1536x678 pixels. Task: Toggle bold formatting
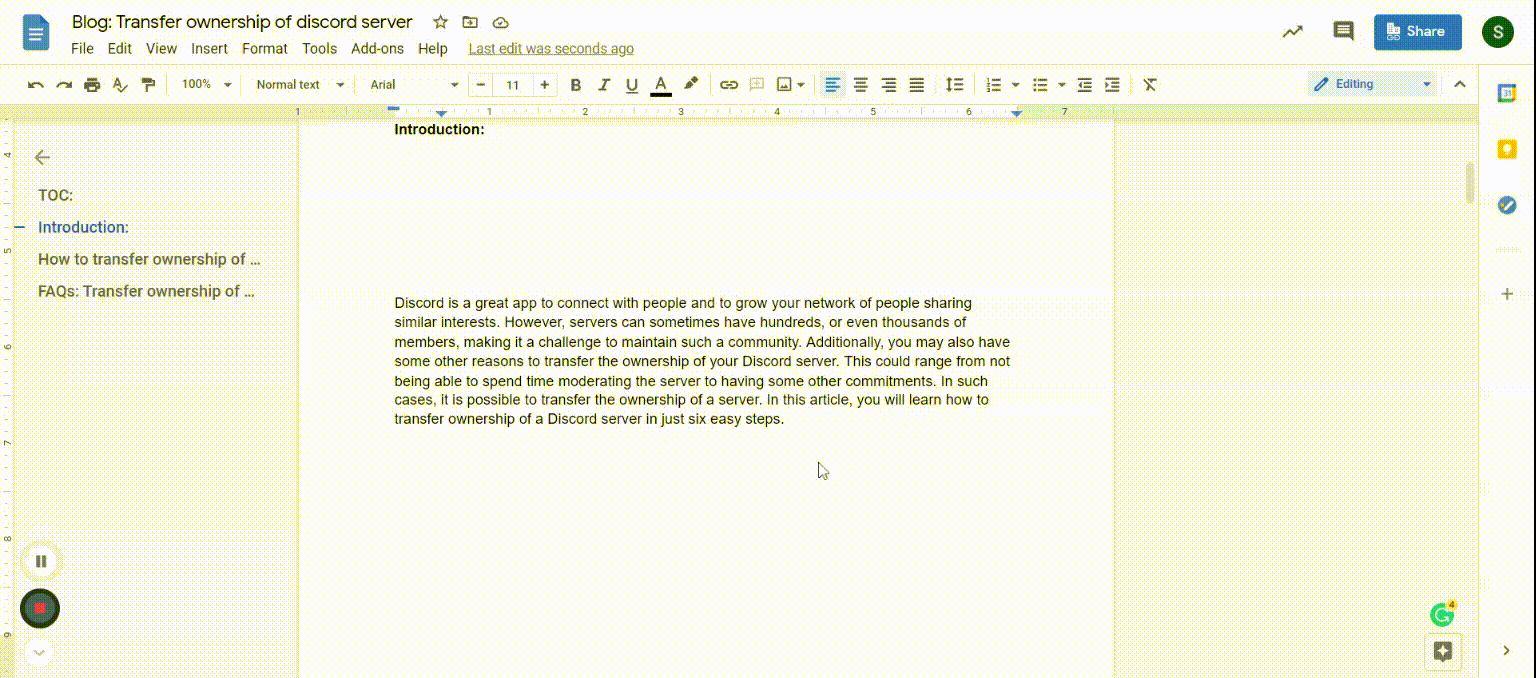[x=575, y=85]
